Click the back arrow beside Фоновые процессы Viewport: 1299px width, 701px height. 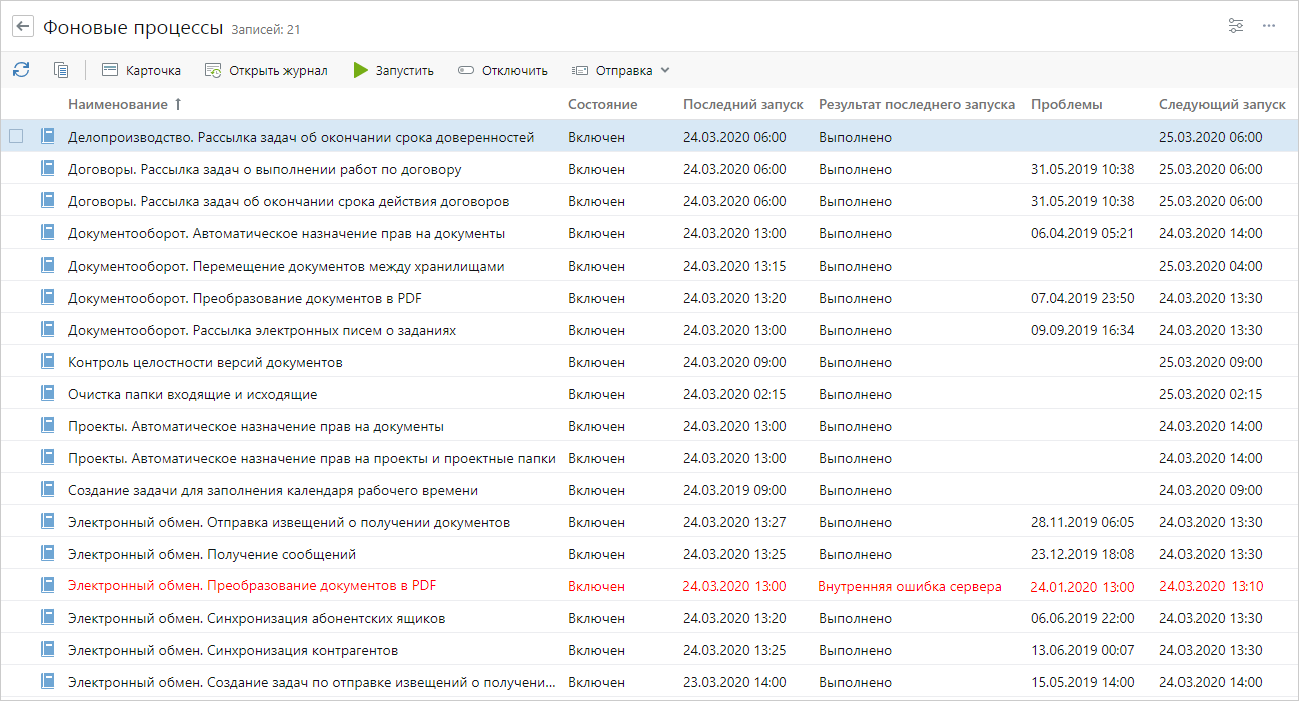coord(22,27)
